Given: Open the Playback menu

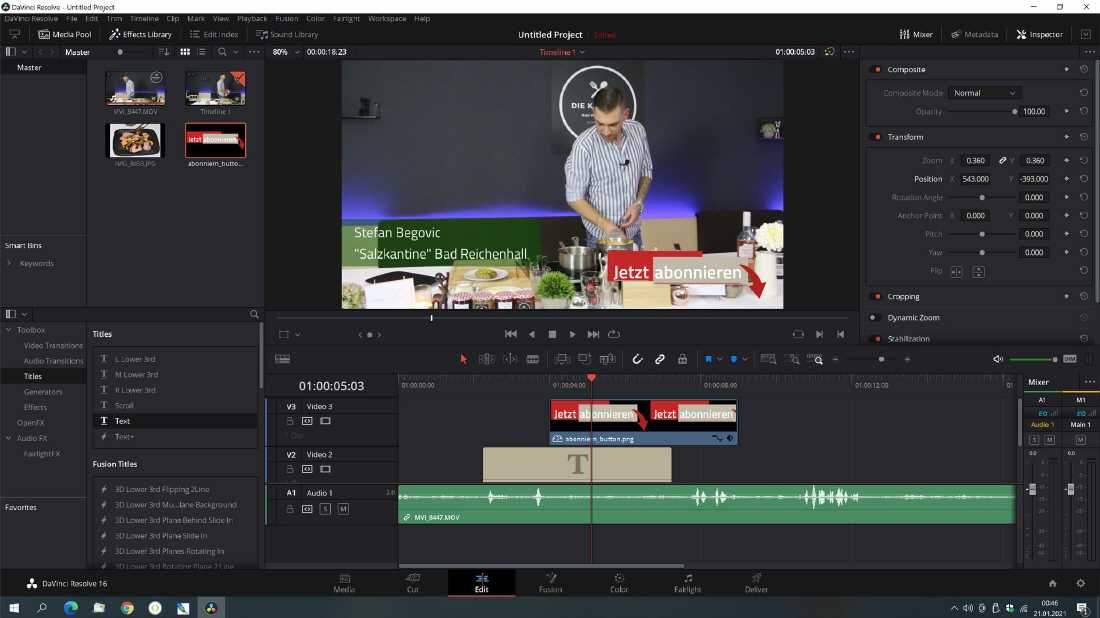Looking at the screenshot, I should pos(252,18).
